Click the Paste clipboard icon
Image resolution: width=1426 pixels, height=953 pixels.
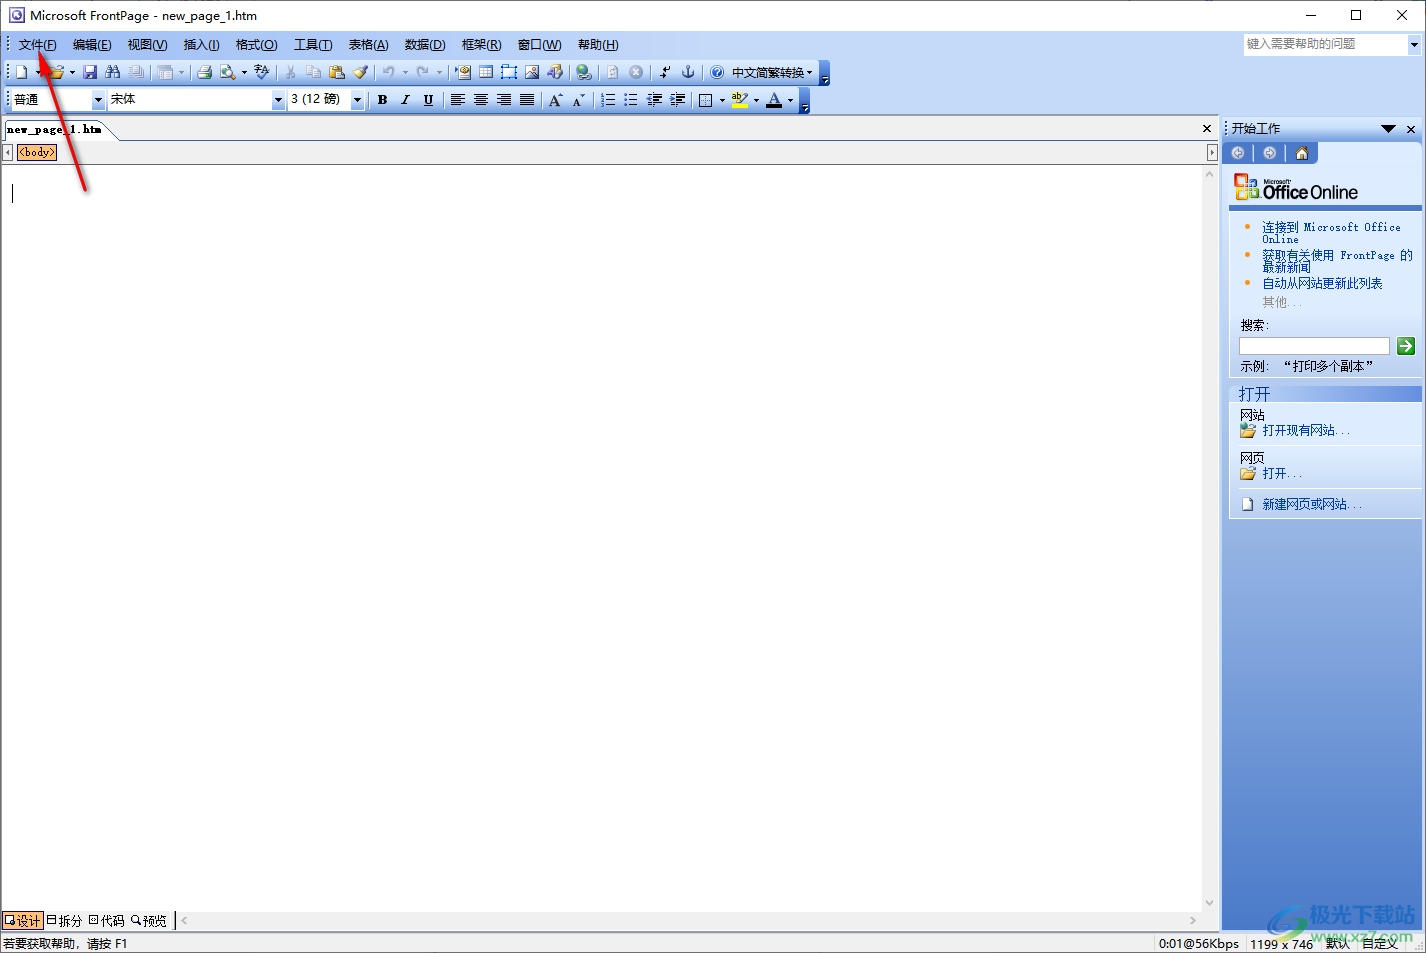tap(337, 72)
